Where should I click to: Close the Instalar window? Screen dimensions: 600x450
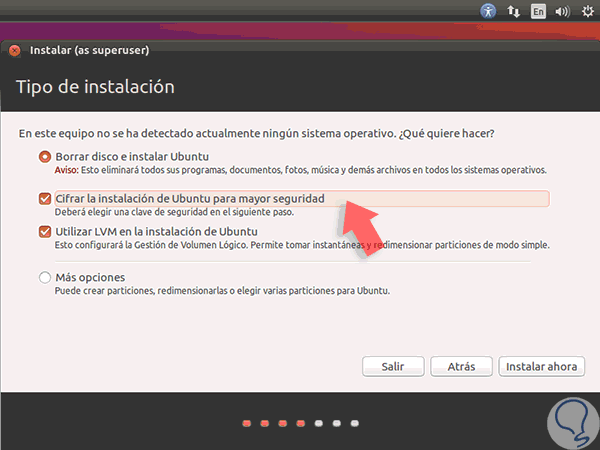(x=15, y=50)
